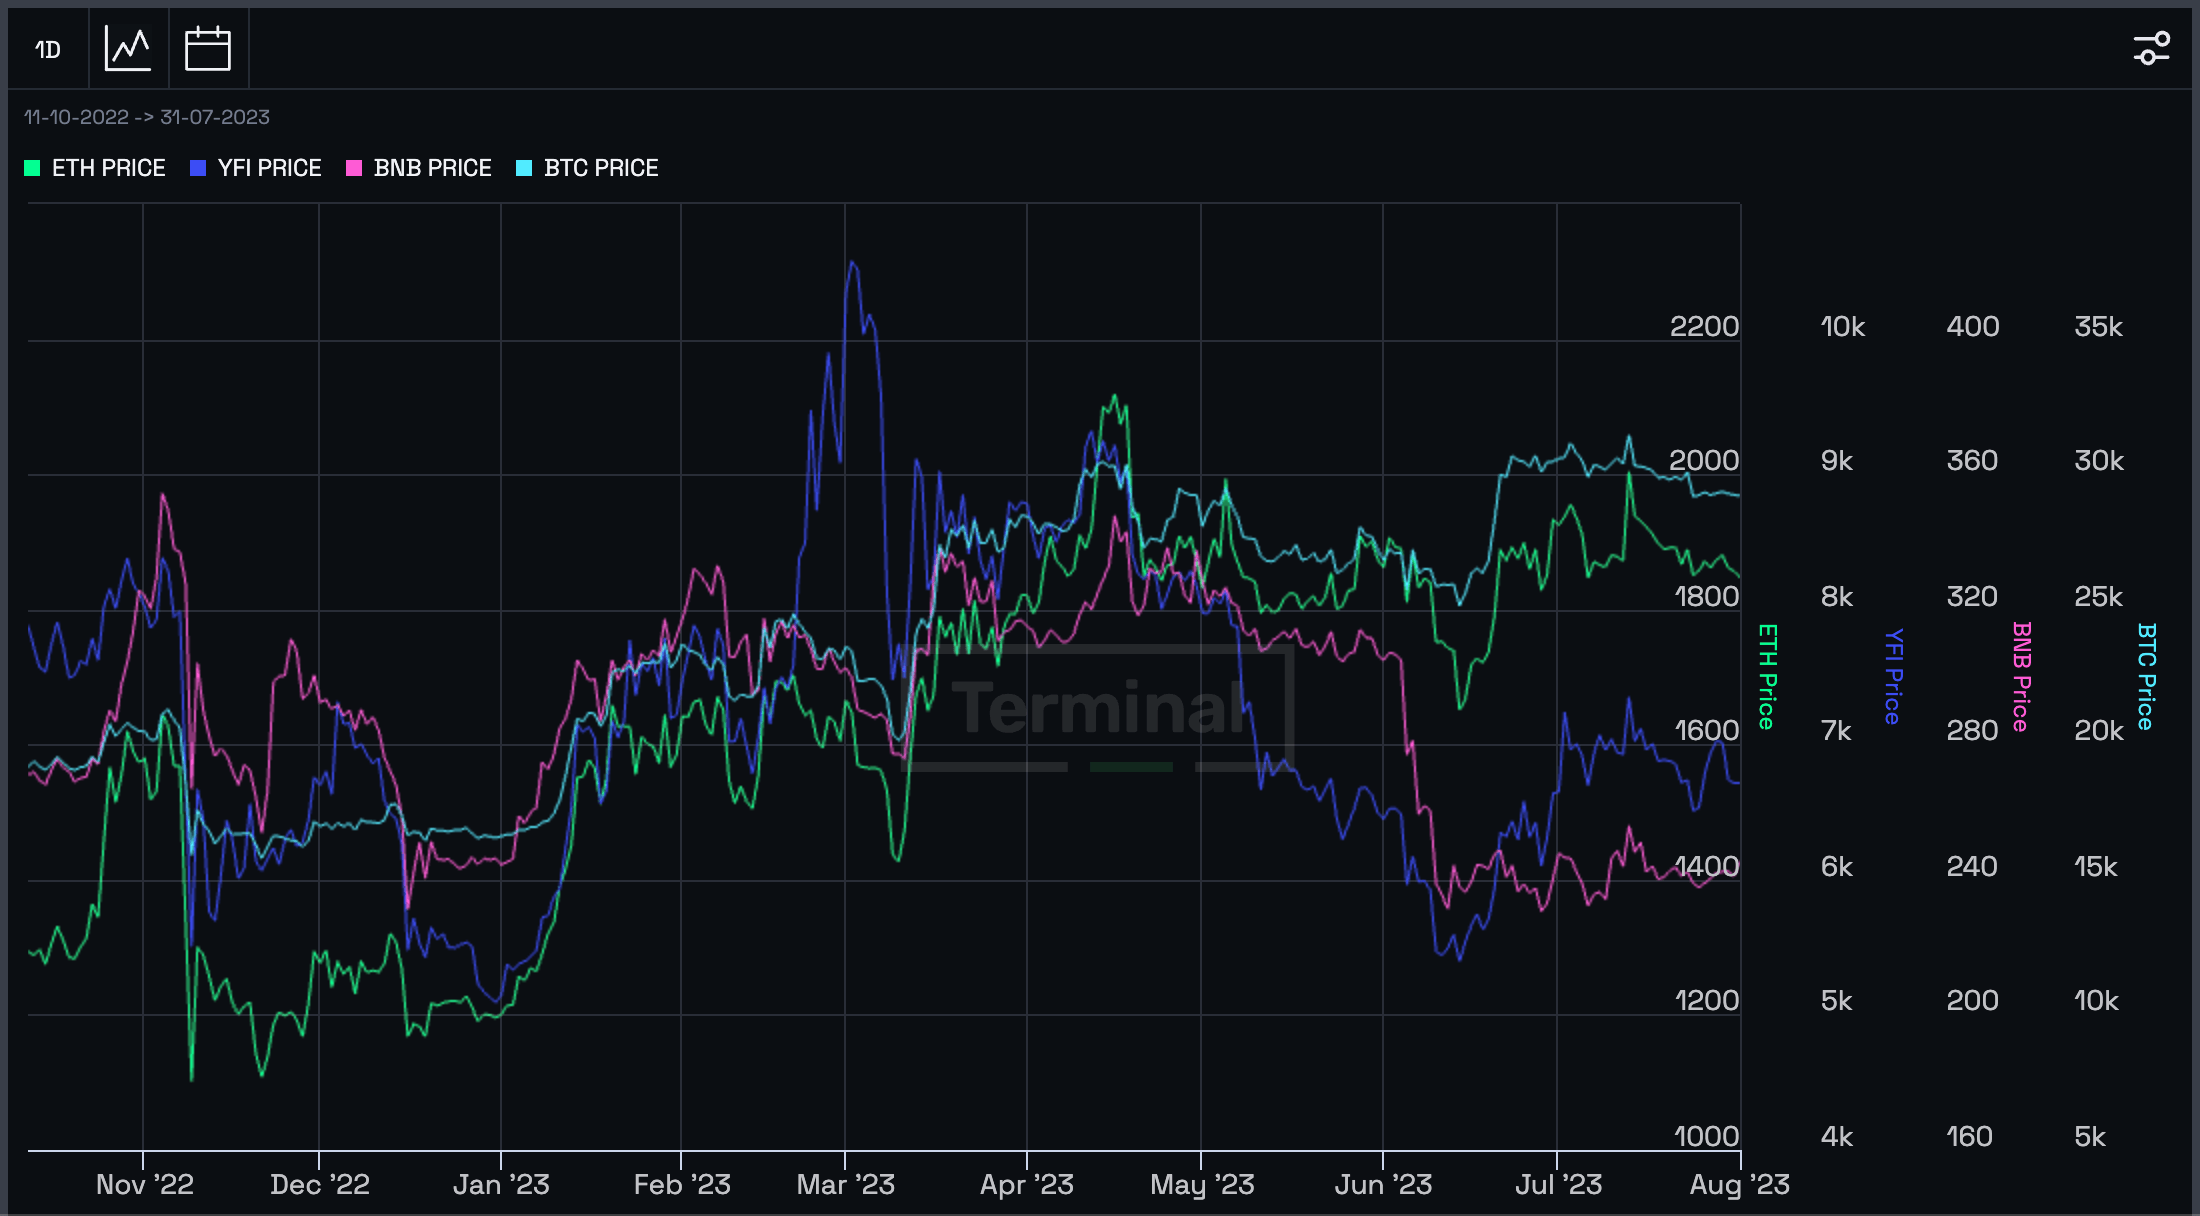The width and height of the screenshot is (2200, 1216).
Task: Click the Feb '23 x-axis label
Action: click(x=682, y=1185)
